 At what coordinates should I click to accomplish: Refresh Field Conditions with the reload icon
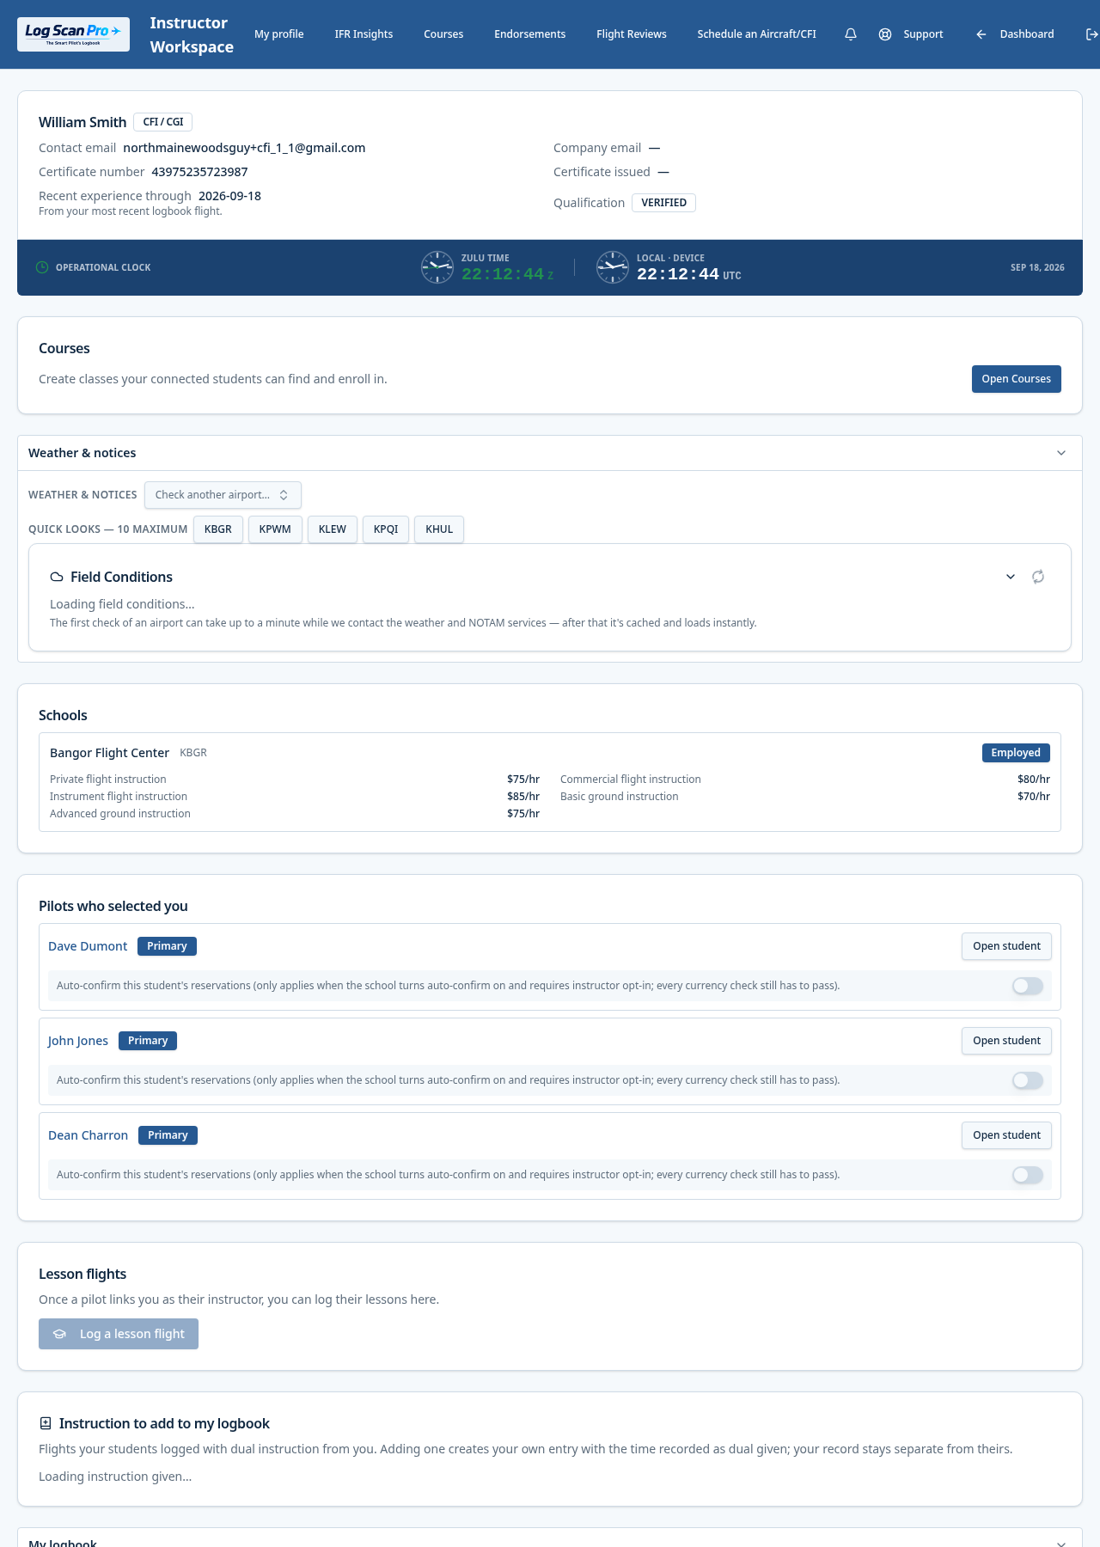click(x=1038, y=577)
